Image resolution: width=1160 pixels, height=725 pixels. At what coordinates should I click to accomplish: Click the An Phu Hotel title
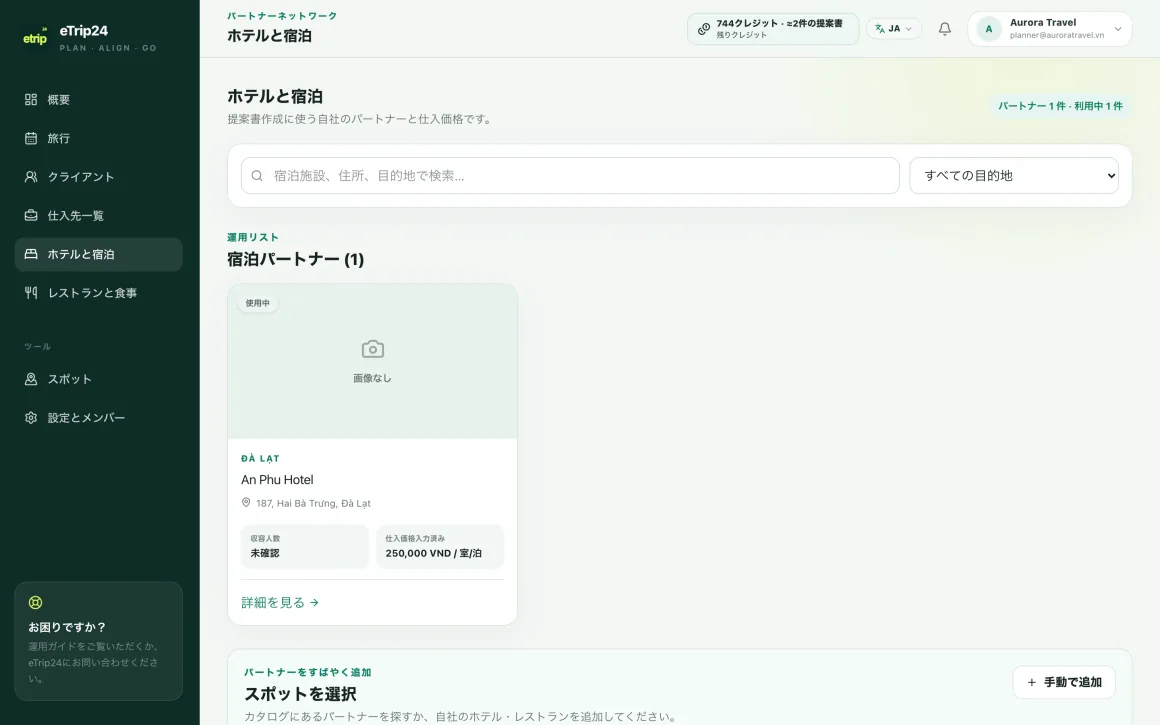[x=277, y=479]
